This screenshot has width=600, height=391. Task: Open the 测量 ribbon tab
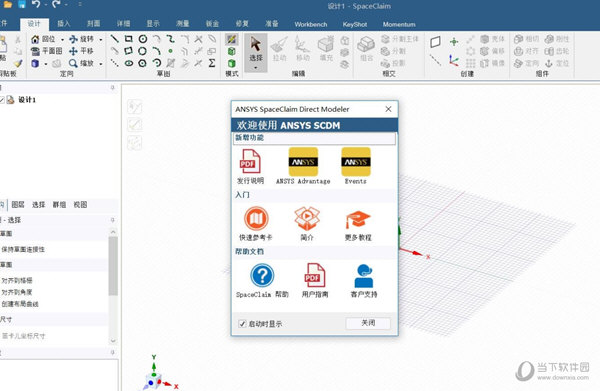[x=183, y=24]
